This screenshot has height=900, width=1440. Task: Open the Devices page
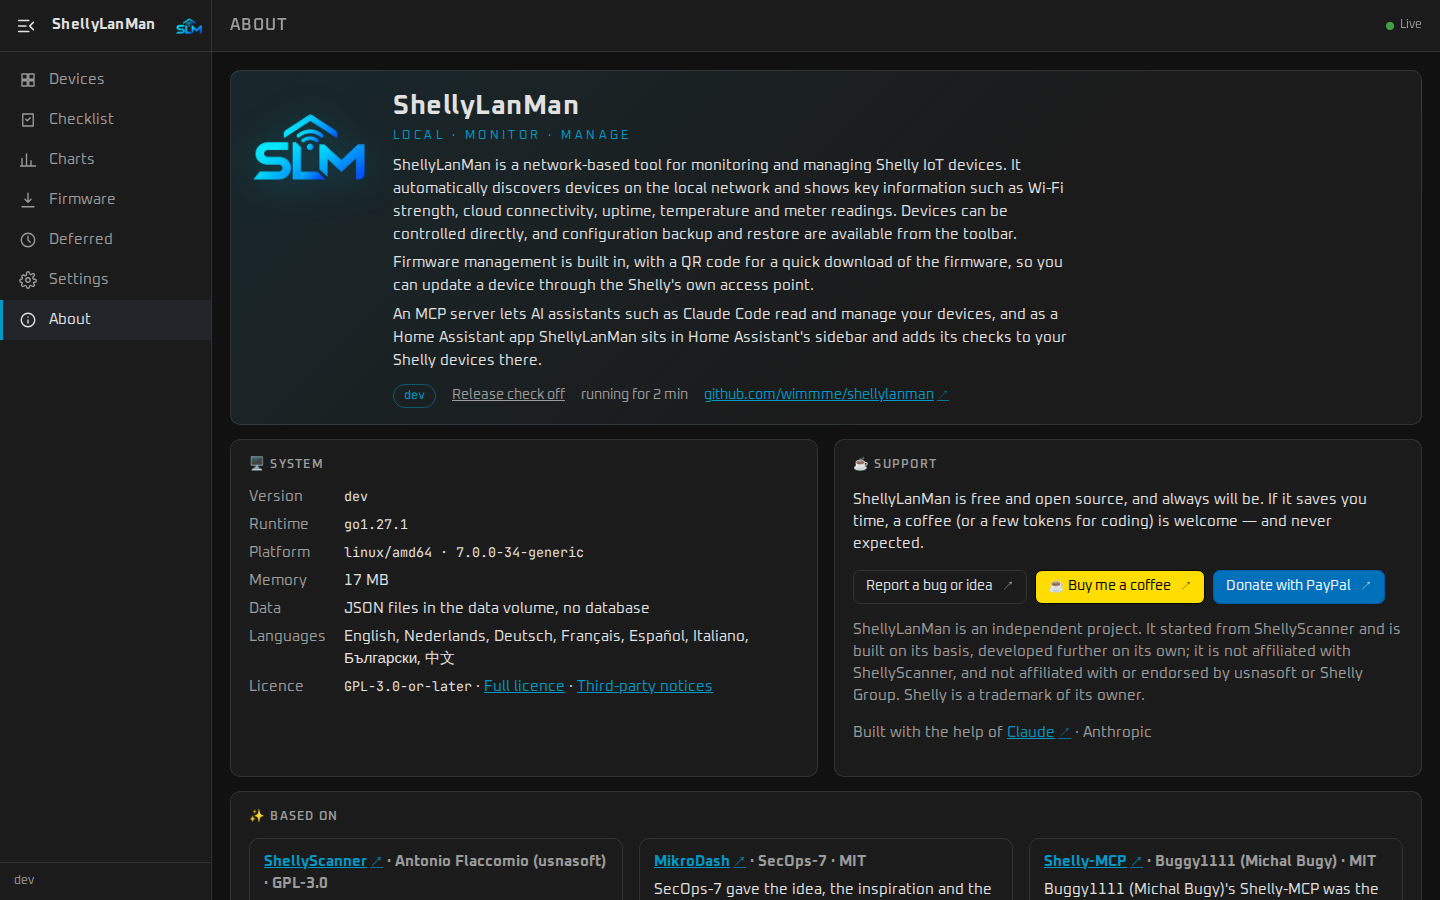106,79
